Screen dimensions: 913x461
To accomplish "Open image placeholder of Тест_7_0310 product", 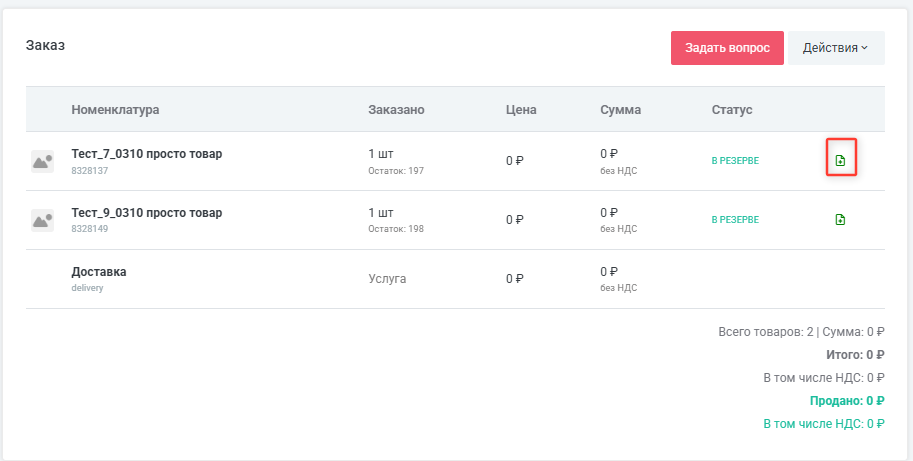I will click(42, 161).
